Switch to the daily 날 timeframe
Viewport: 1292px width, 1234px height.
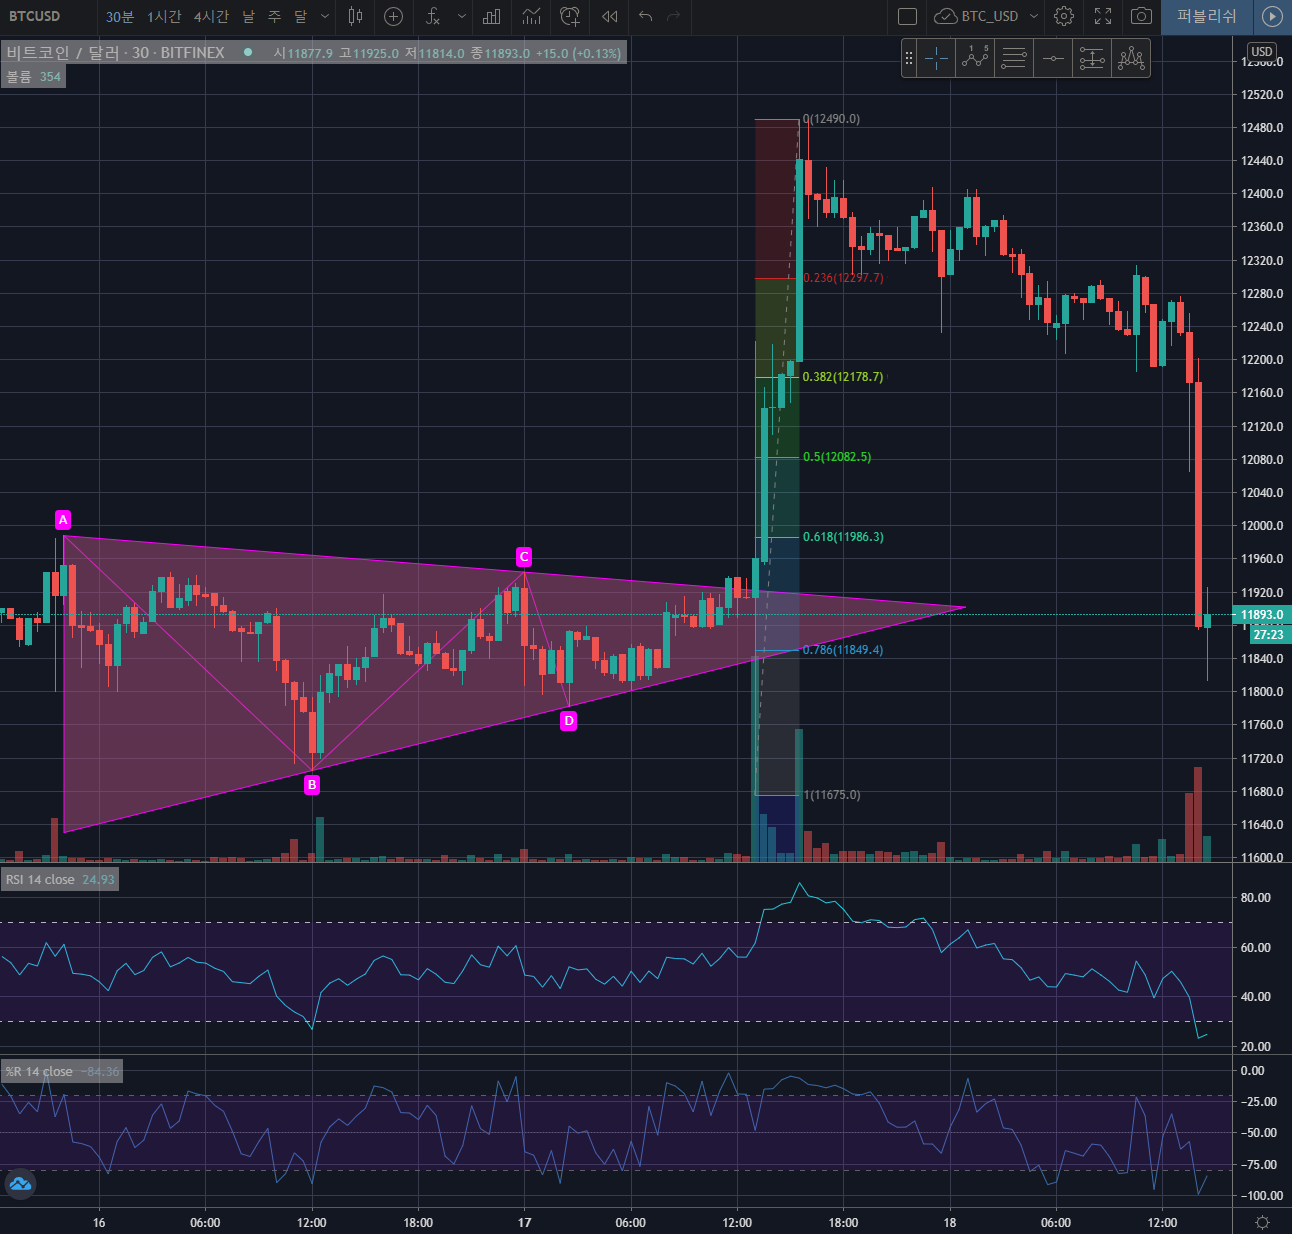tap(248, 16)
